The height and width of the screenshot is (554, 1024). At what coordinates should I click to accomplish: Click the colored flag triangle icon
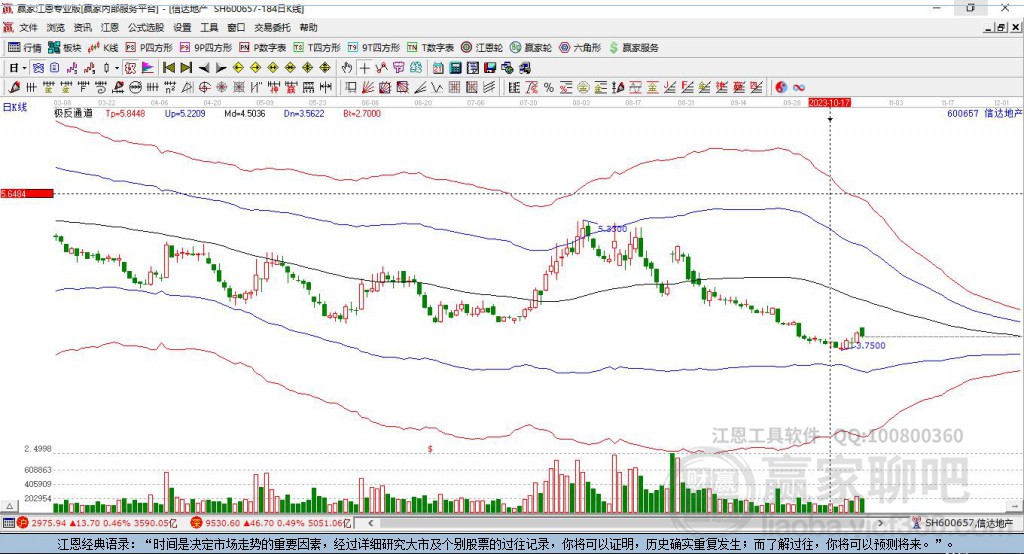click(148, 68)
